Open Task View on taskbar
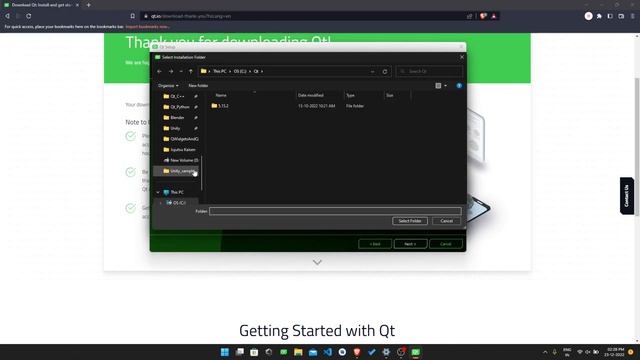The width and height of the screenshot is (640, 360). tap(239, 352)
